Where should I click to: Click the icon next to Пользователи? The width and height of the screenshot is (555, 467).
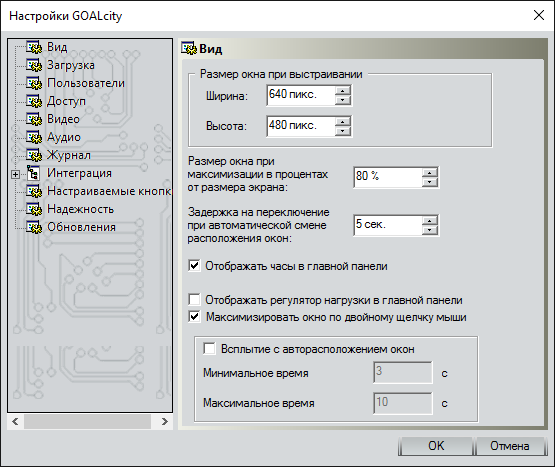click(34, 83)
